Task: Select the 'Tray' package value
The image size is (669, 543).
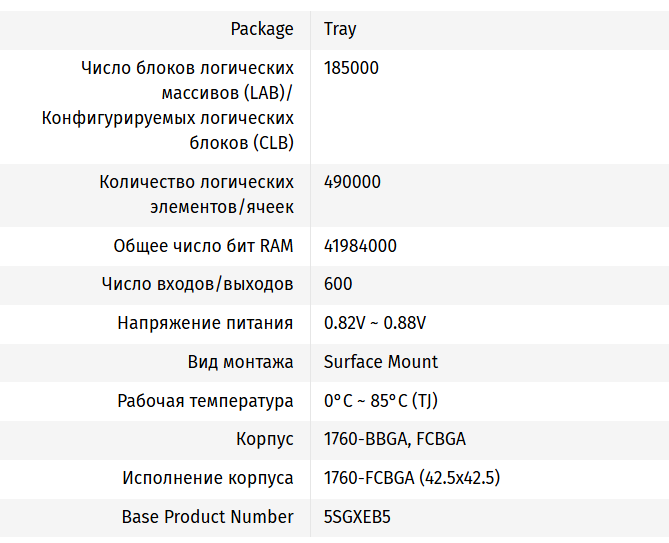Action: click(340, 29)
